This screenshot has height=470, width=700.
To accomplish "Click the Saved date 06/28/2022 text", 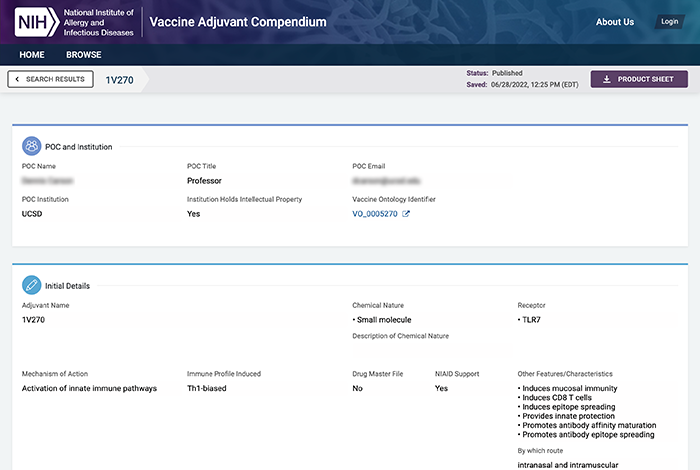I will (522, 84).
